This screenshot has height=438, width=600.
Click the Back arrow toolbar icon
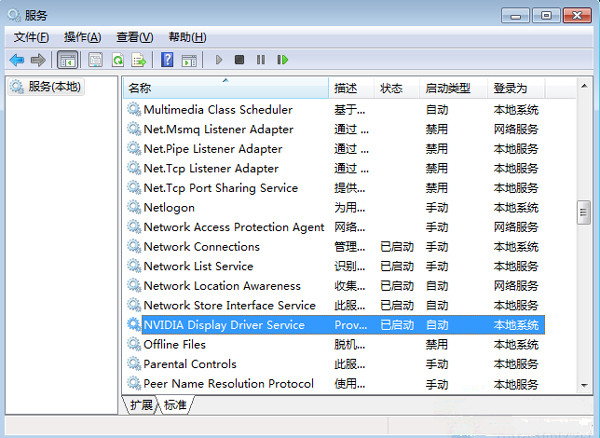coord(17,60)
